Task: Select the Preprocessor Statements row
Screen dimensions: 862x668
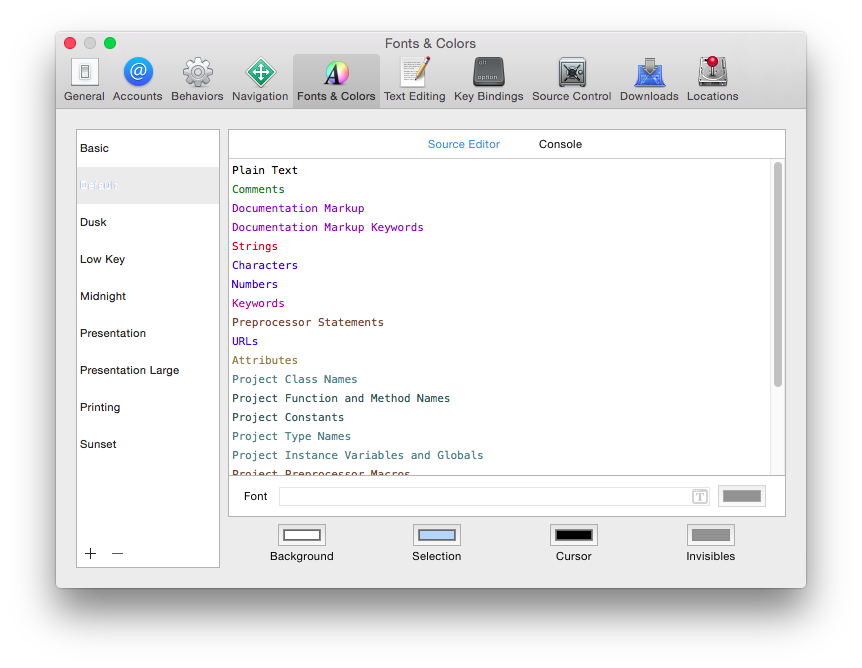Action: click(499, 323)
